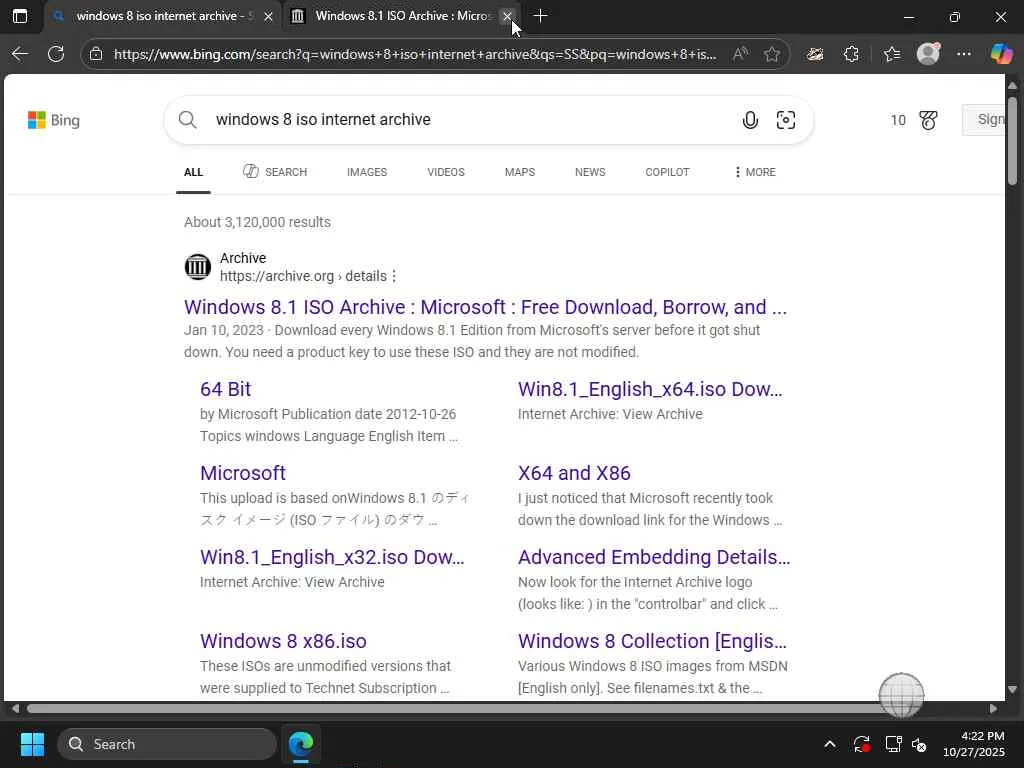Open Windows 8 Collection link
The image size is (1024, 768).
(652, 641)
